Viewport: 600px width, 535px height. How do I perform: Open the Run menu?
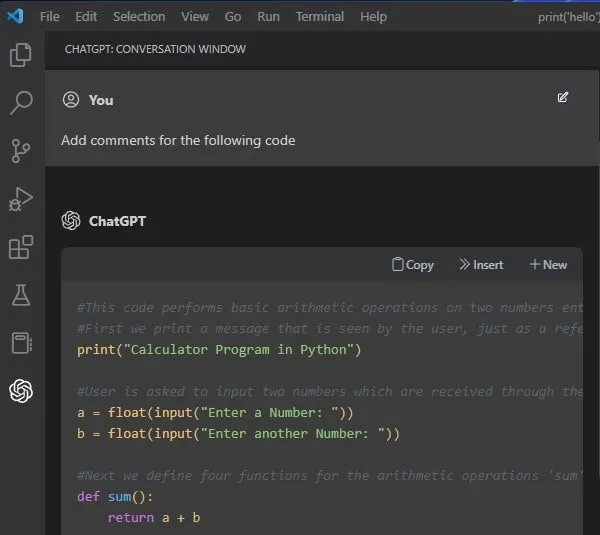pyautogui.click(x=268, y=16)
